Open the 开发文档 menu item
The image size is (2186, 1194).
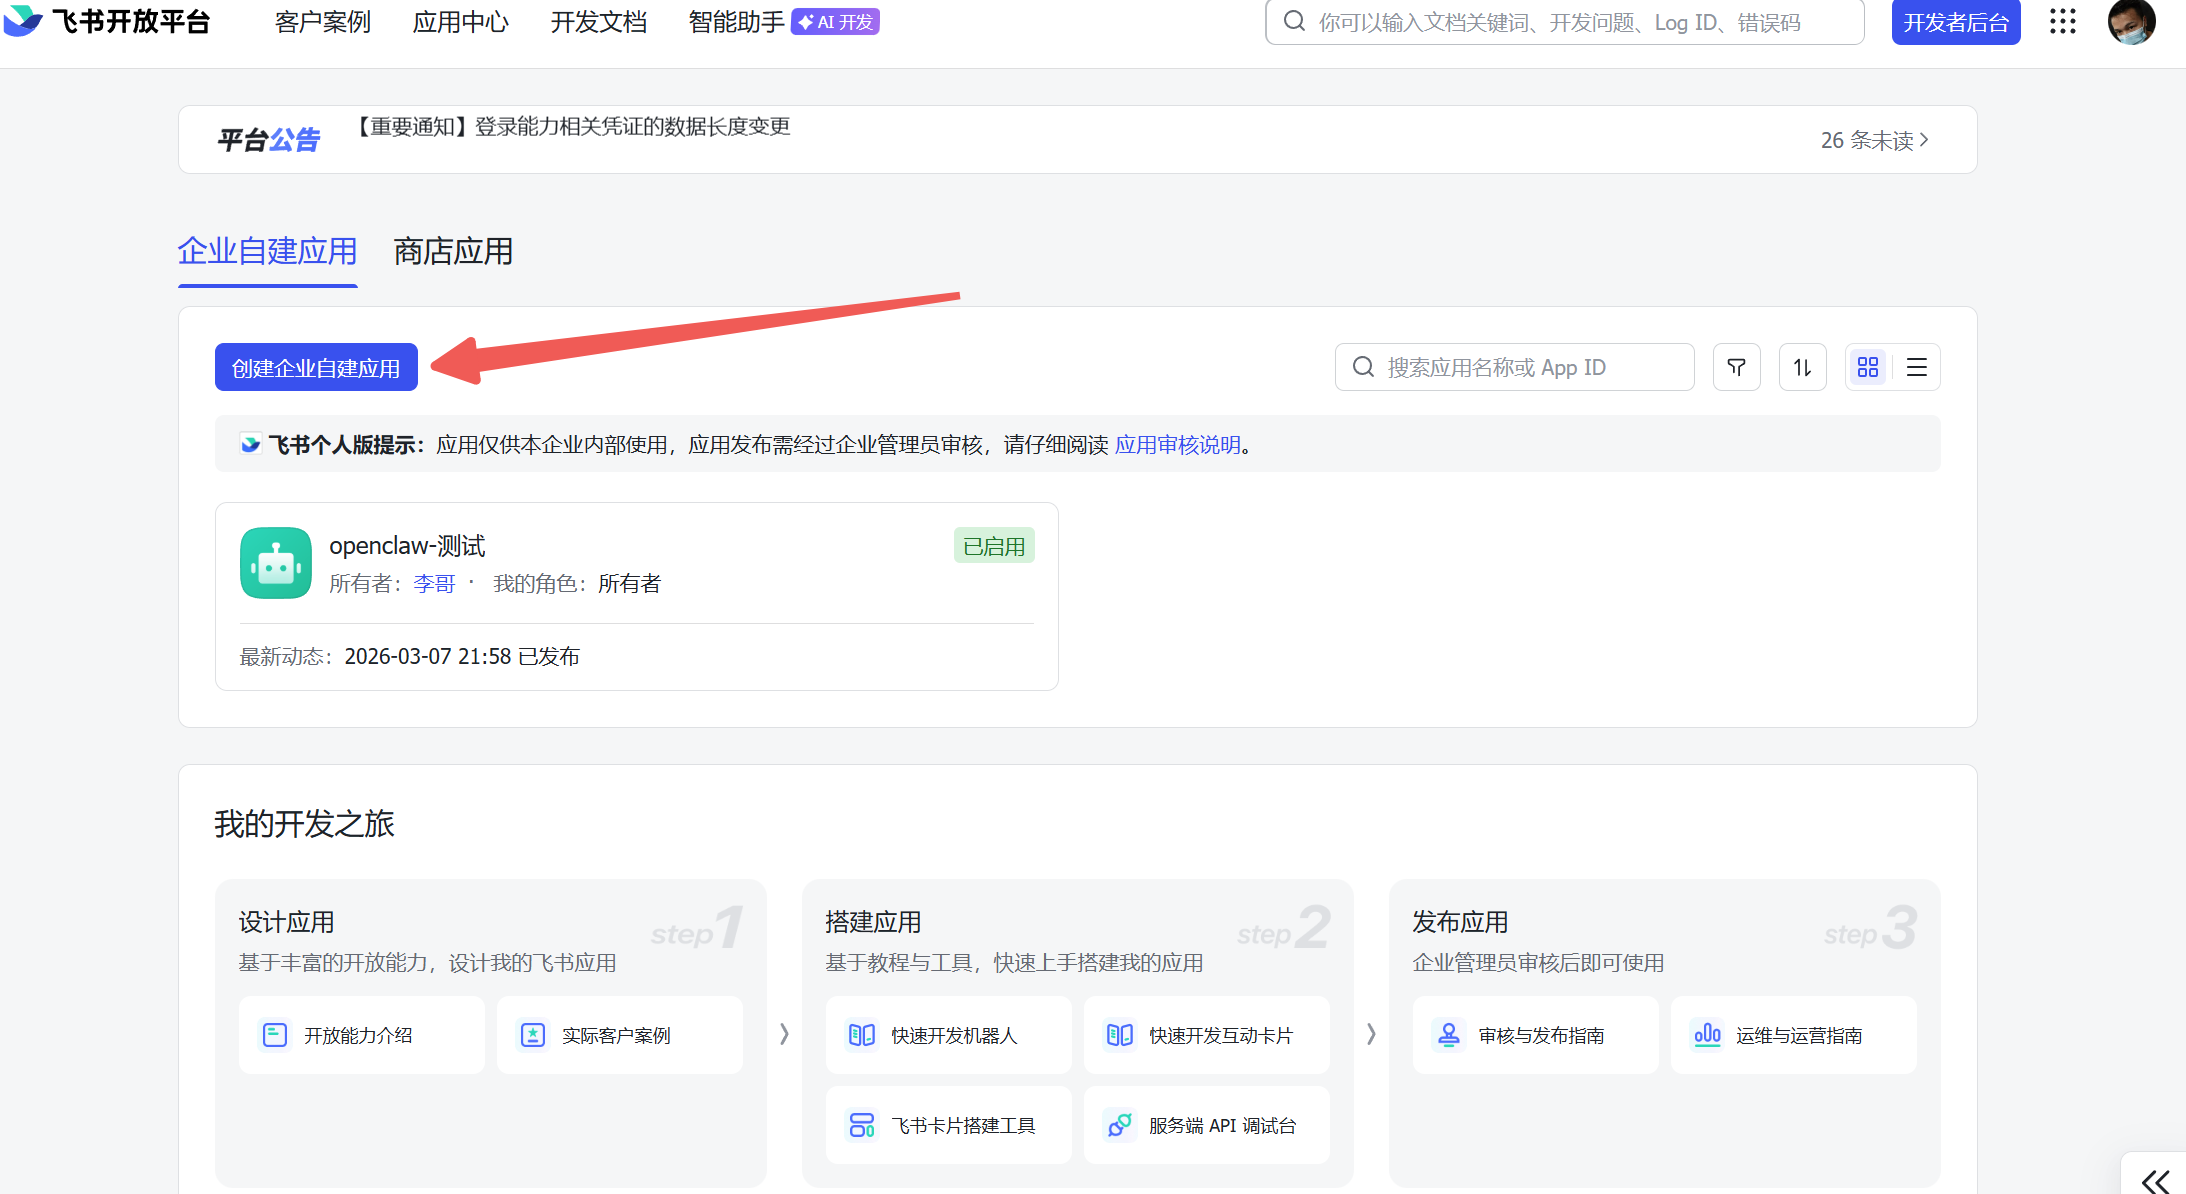[x=597, y=21]
